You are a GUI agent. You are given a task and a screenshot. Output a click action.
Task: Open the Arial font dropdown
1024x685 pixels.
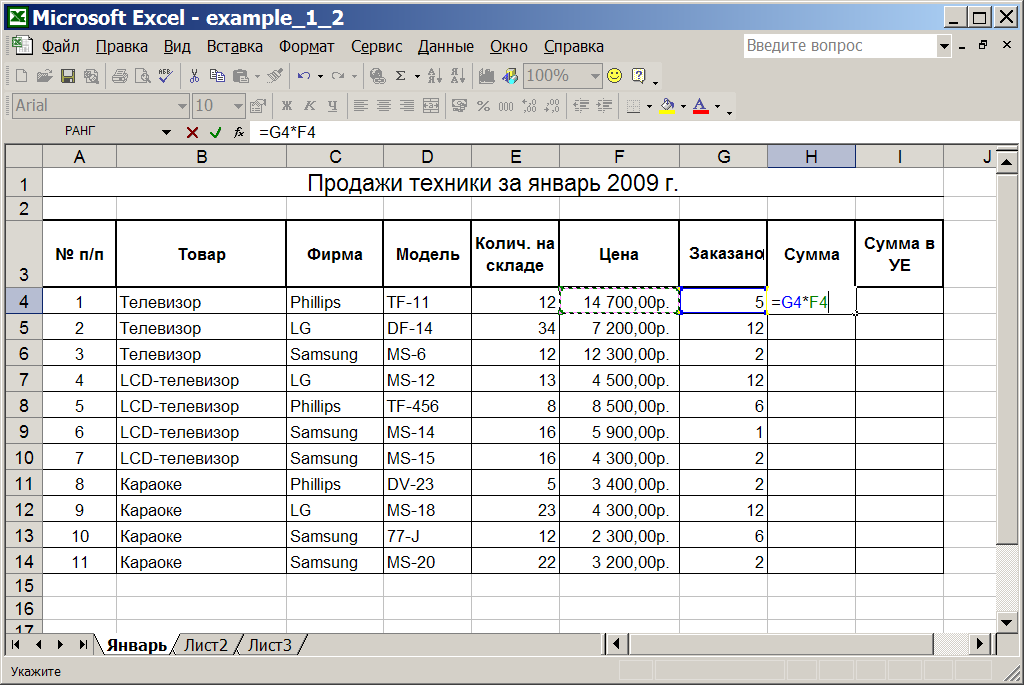pyautogui.click(x=182, y=106)
